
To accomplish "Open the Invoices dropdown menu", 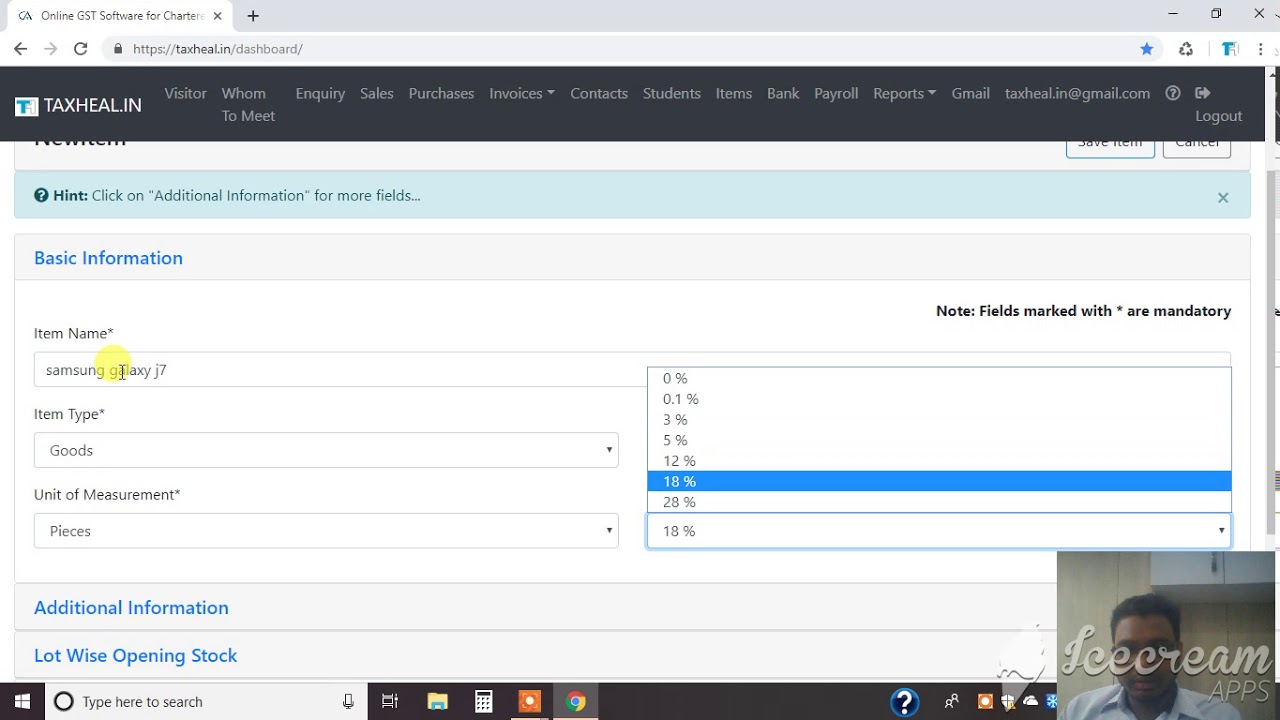I will click(522, 93).
